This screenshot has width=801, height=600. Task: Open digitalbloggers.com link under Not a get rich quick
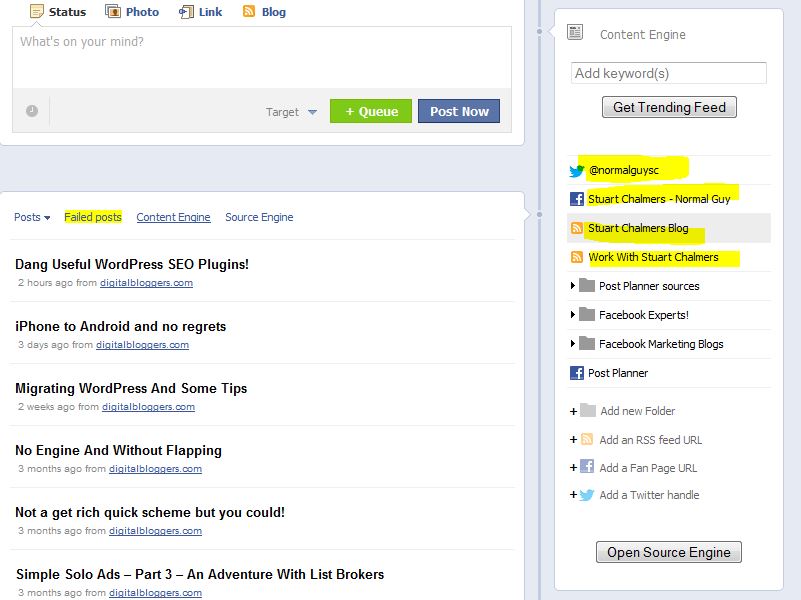point(155,531)
